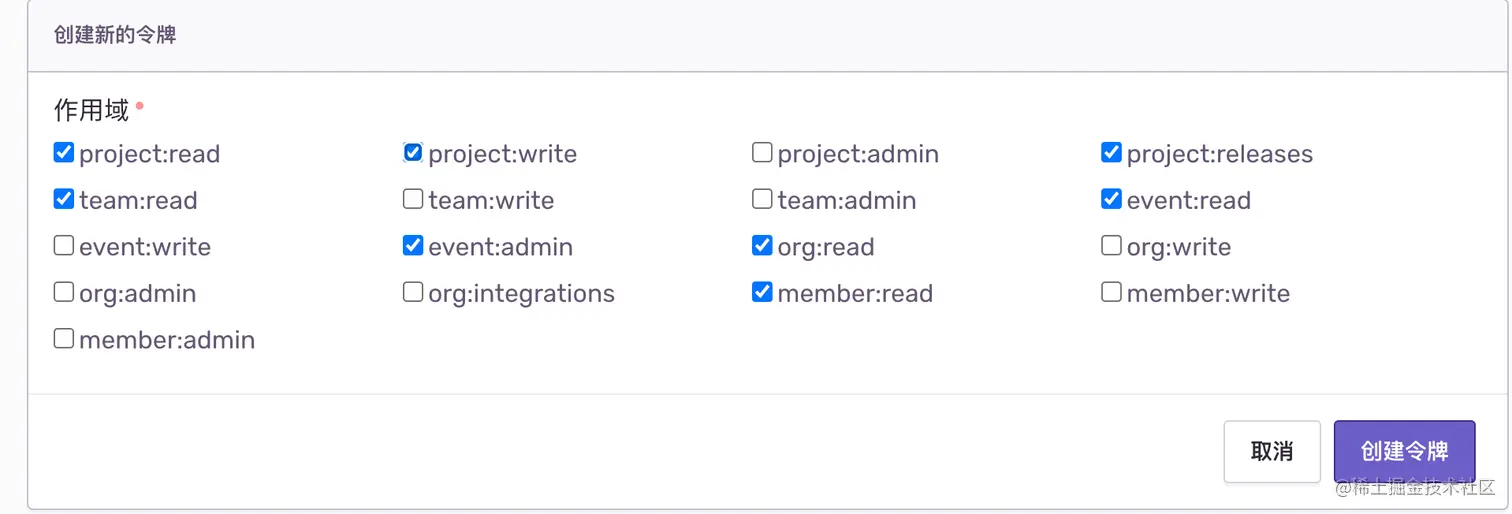The height and width of the screenshot is (514, 1512).
Task: Tick the member:write checkbox
Action: click(1111, 292)
